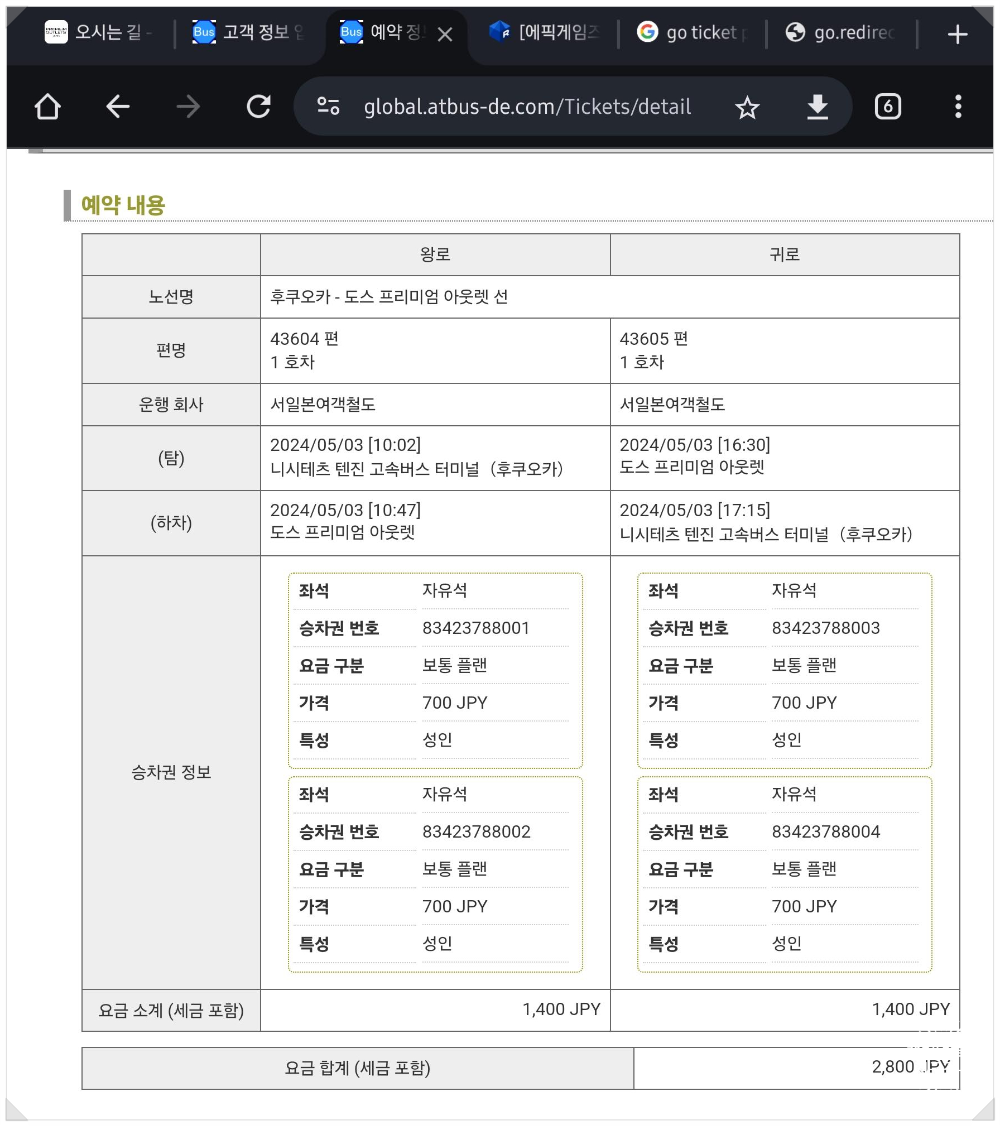Tap the download icon in toolbar
This screenshot has width=1000, height=1126.
818,107
